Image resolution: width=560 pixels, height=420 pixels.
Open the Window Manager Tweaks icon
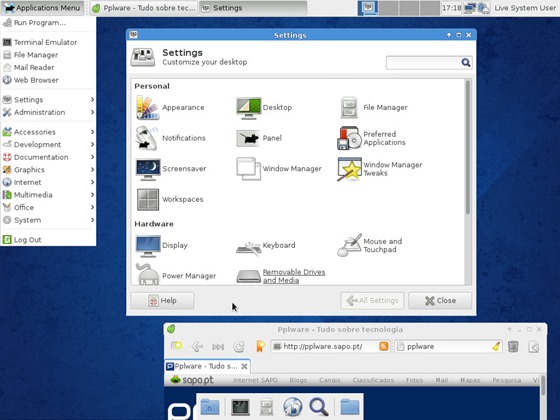pos(349,169)
